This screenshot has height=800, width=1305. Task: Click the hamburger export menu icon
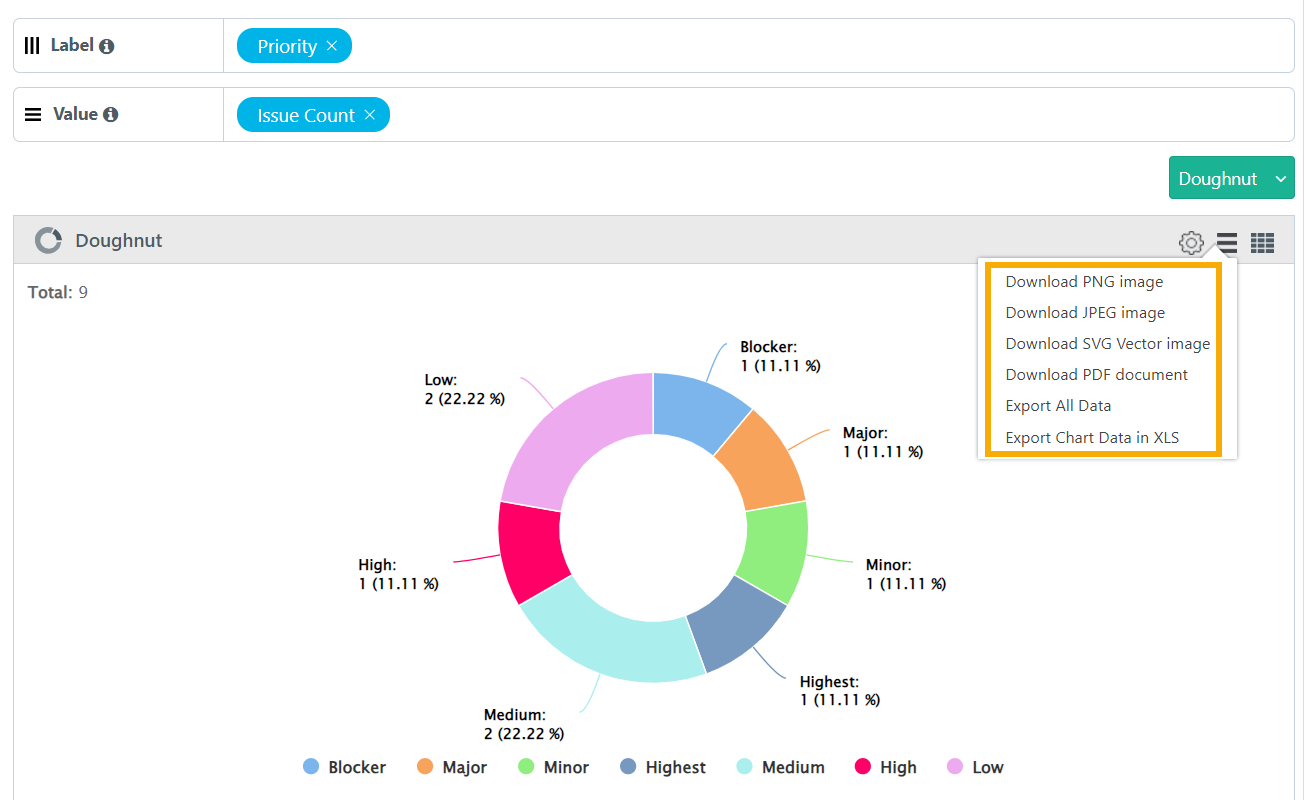[x=1227, y=242]
